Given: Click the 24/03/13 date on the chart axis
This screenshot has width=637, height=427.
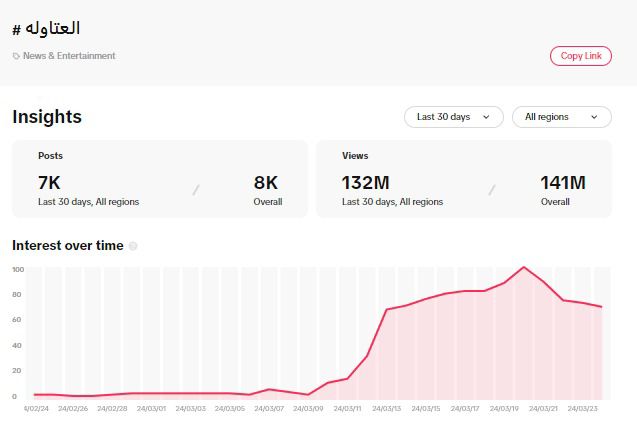Looking at the screenshot, I should point(385,408).
